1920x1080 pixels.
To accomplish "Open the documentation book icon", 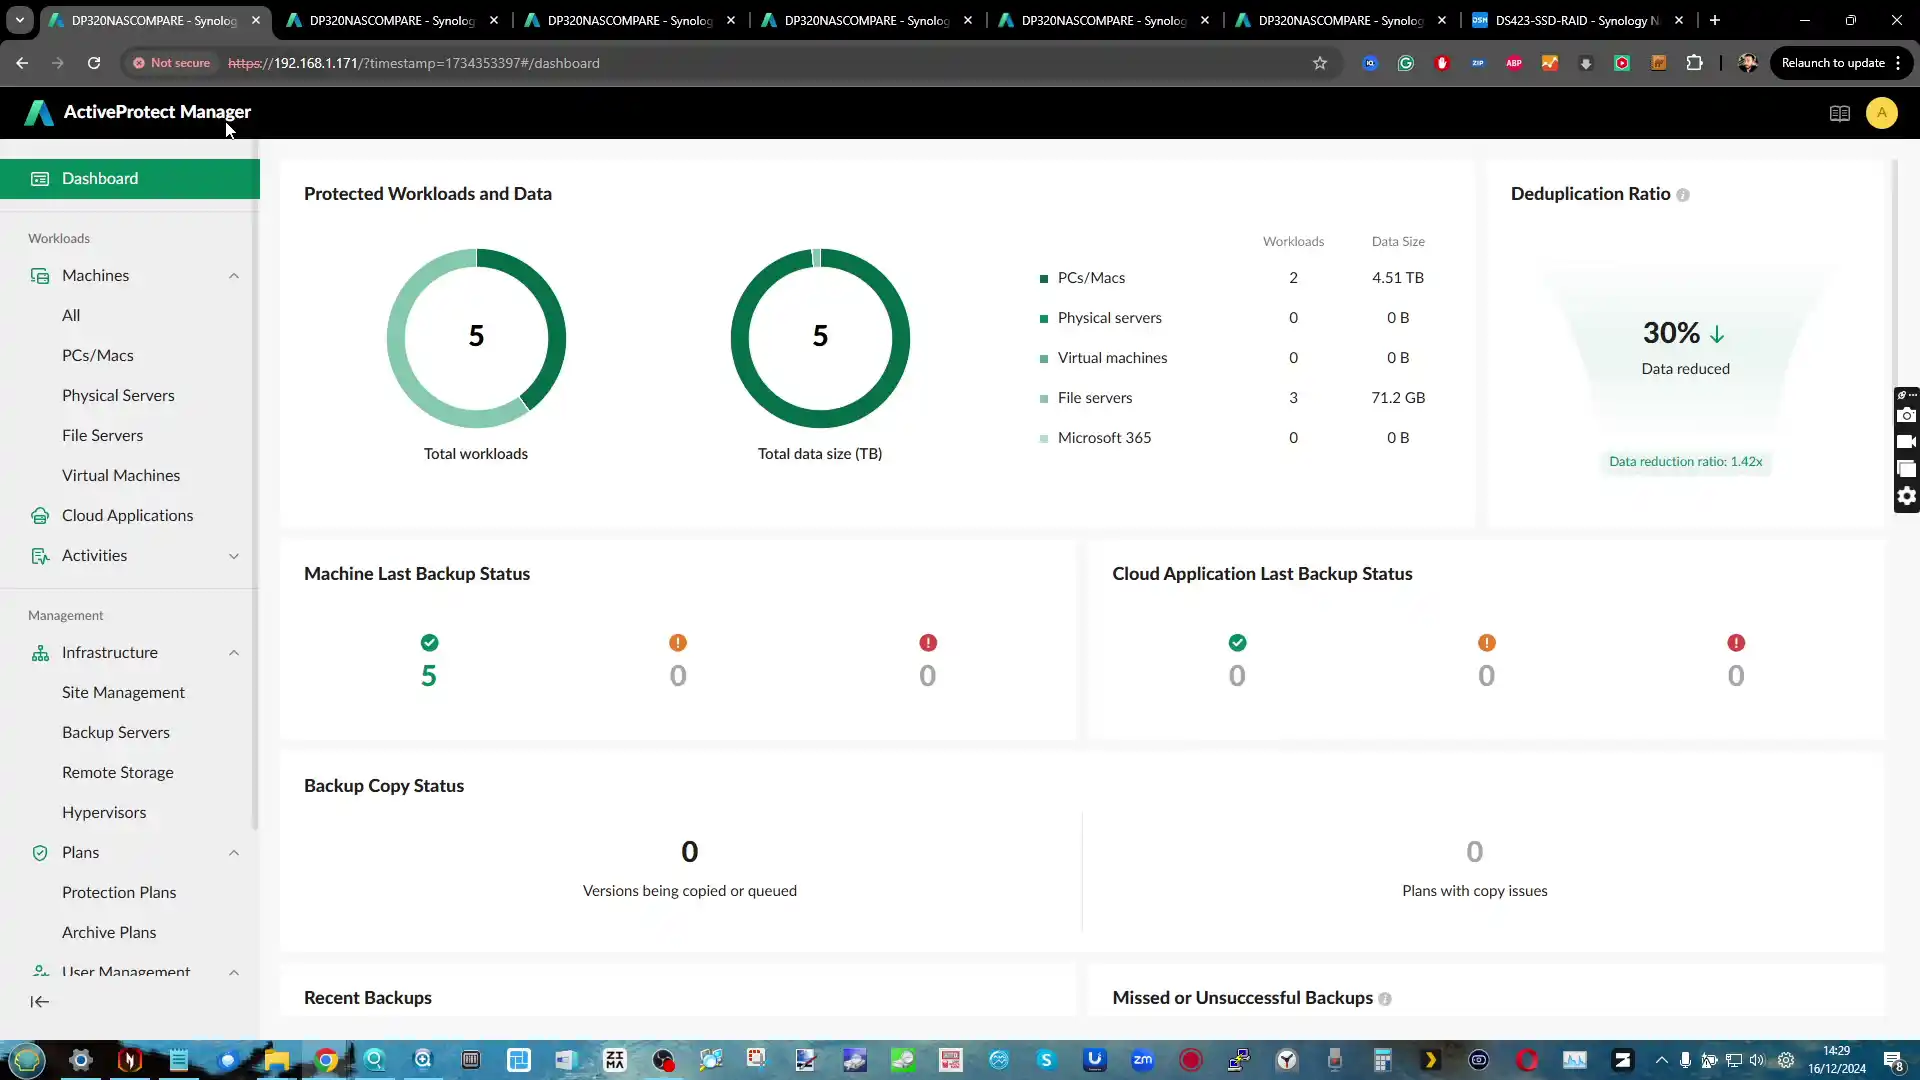I will [x=1840, y=113].
